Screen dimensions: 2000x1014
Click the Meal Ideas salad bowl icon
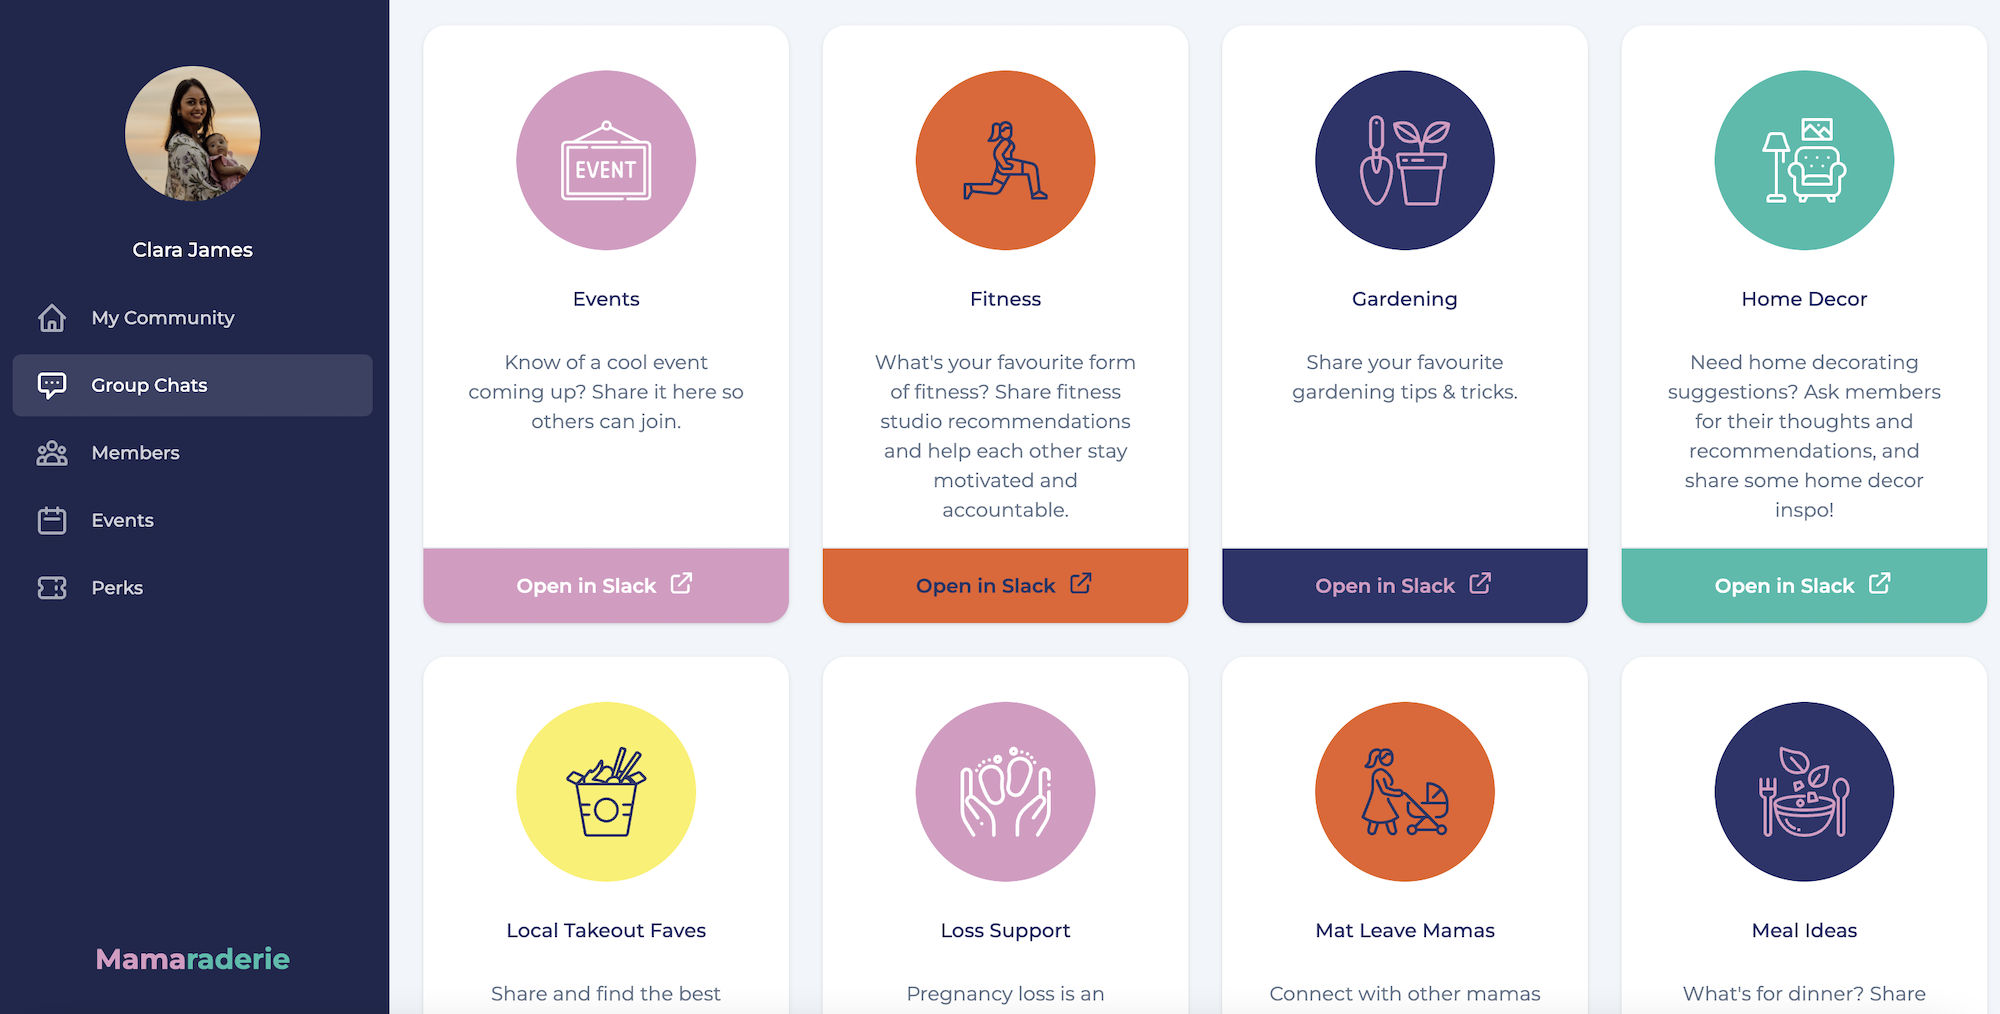click(x=1804, y=791)
